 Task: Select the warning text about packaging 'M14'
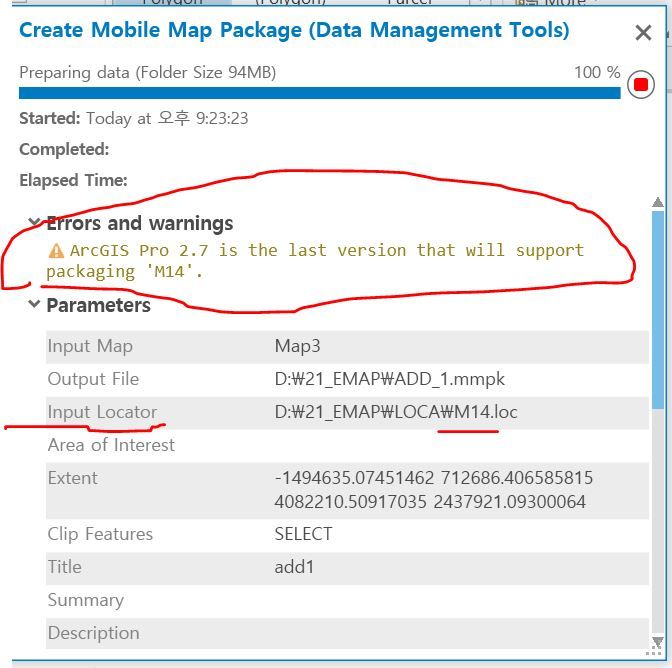pyautogui.click(x=315, y=261)
